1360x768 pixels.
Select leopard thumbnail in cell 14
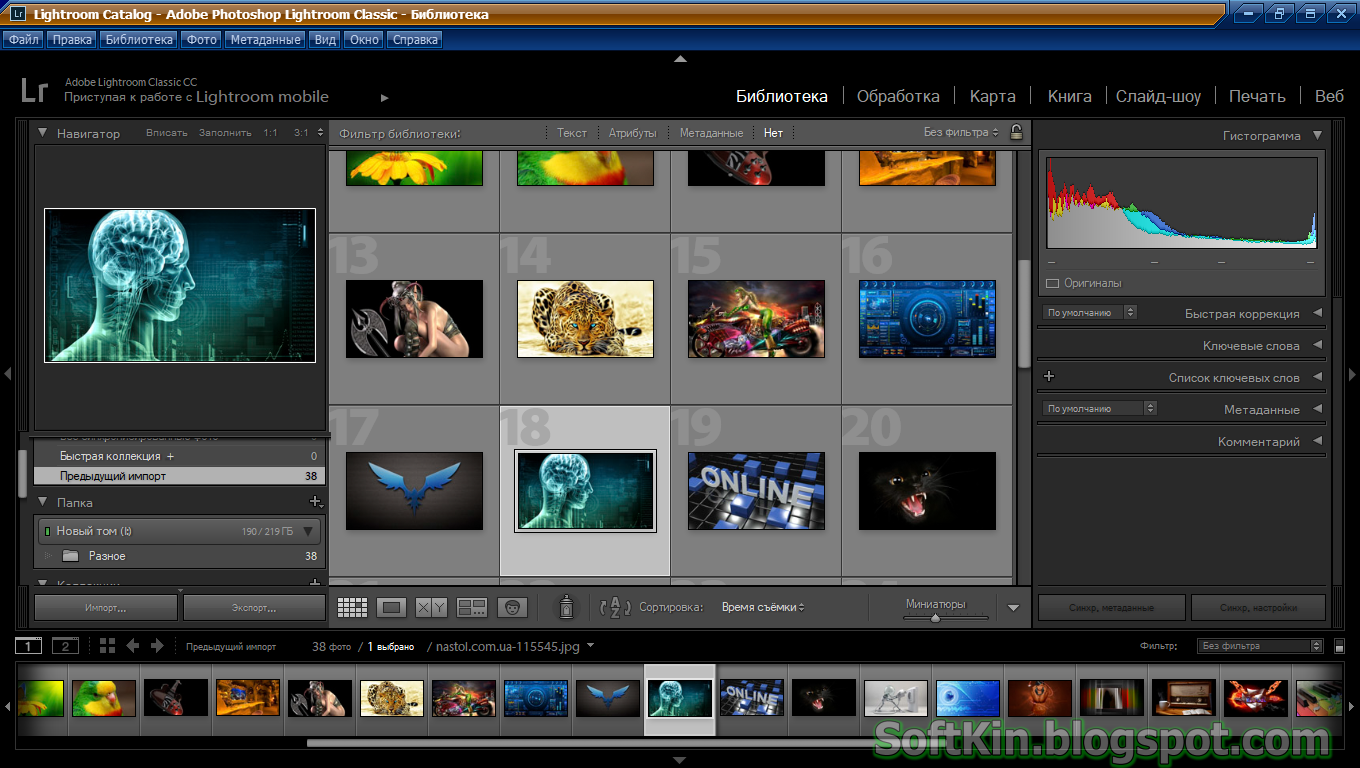(585, 319)
